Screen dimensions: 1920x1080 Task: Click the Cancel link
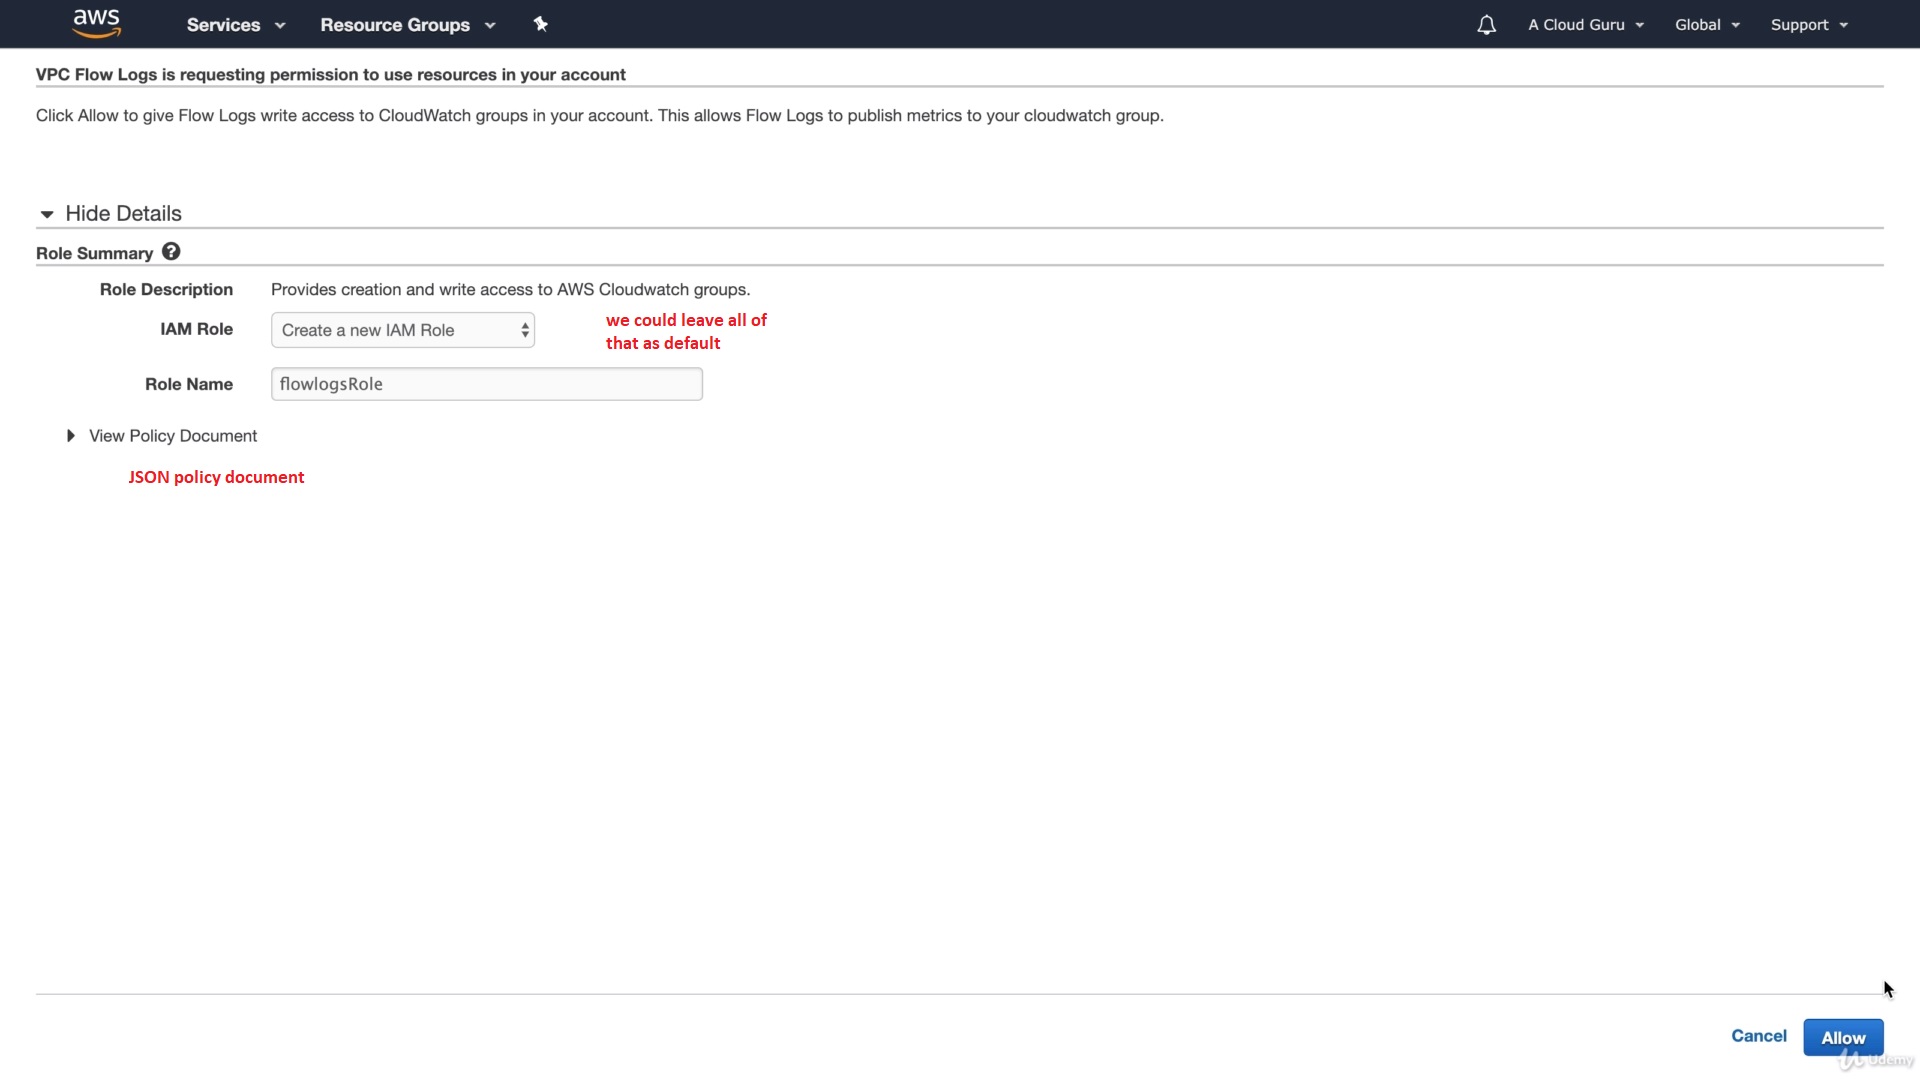pos(1758,1036)
